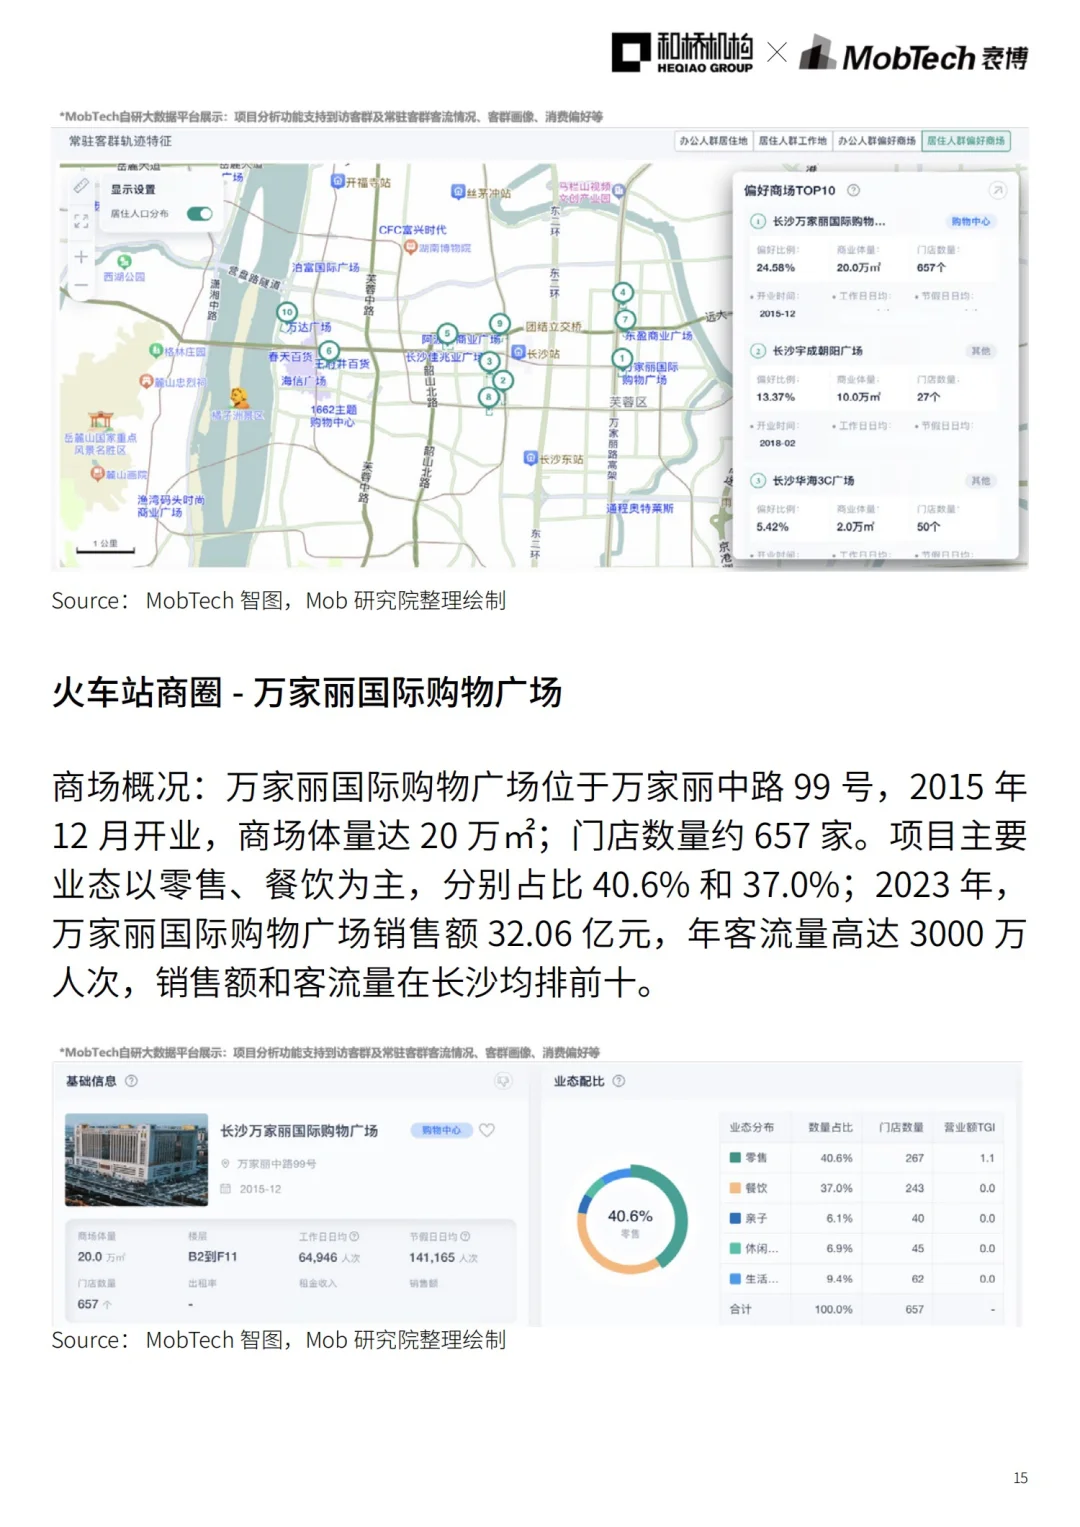This screenshot has height=1527, width=1080.
Task: Click the help icon beside 基础信息
Action: click(x=131, y=1081)
